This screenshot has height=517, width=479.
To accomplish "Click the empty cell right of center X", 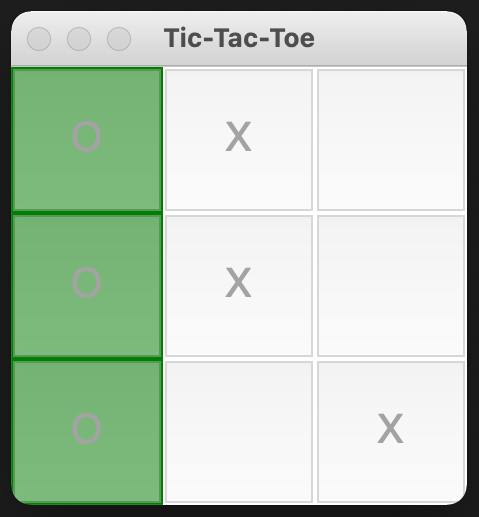I will (x=391, y=286).
